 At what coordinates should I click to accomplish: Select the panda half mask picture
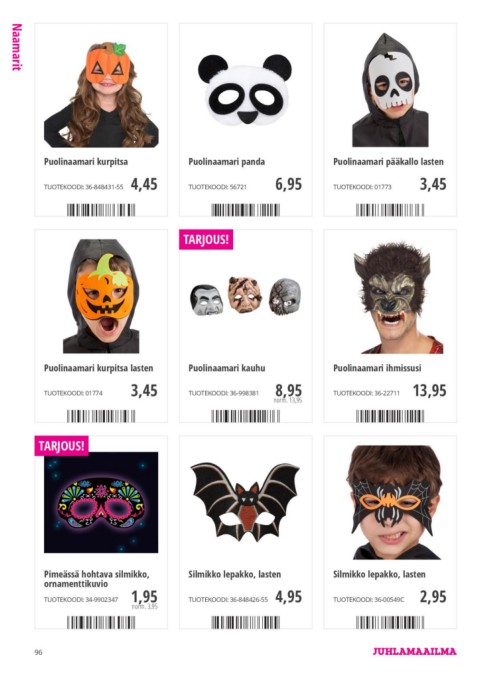pyautogui.click(x=245, y=90)
